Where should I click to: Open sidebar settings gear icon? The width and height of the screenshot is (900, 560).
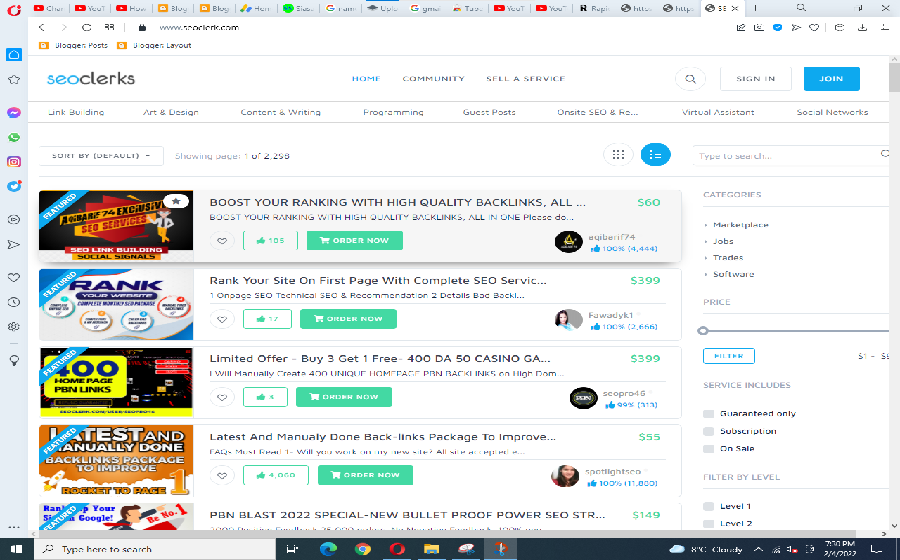[x=14, y=326]
